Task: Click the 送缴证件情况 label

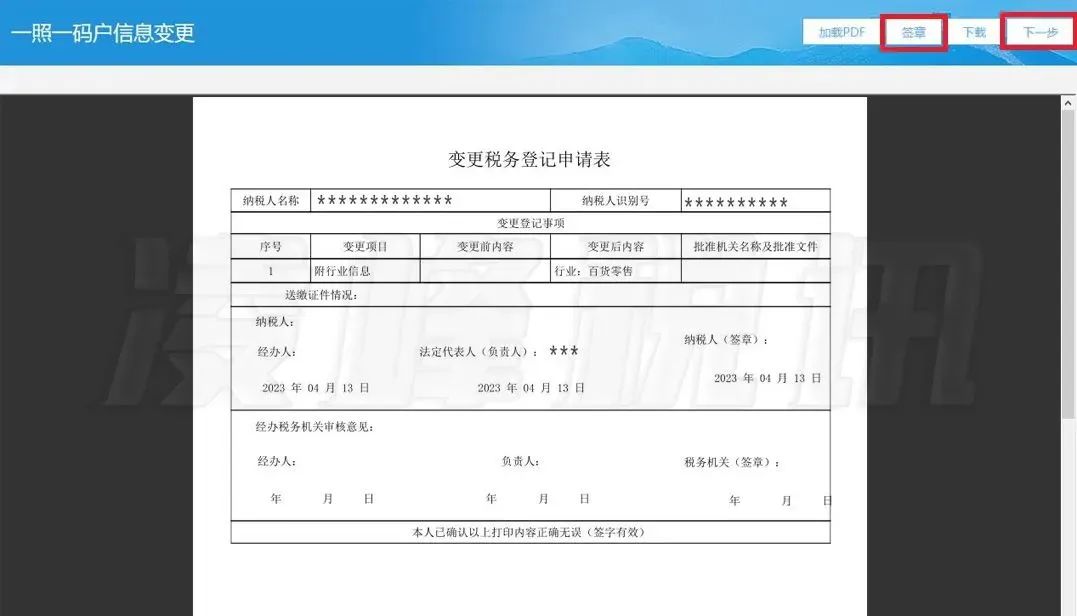Action: point(321,295)
